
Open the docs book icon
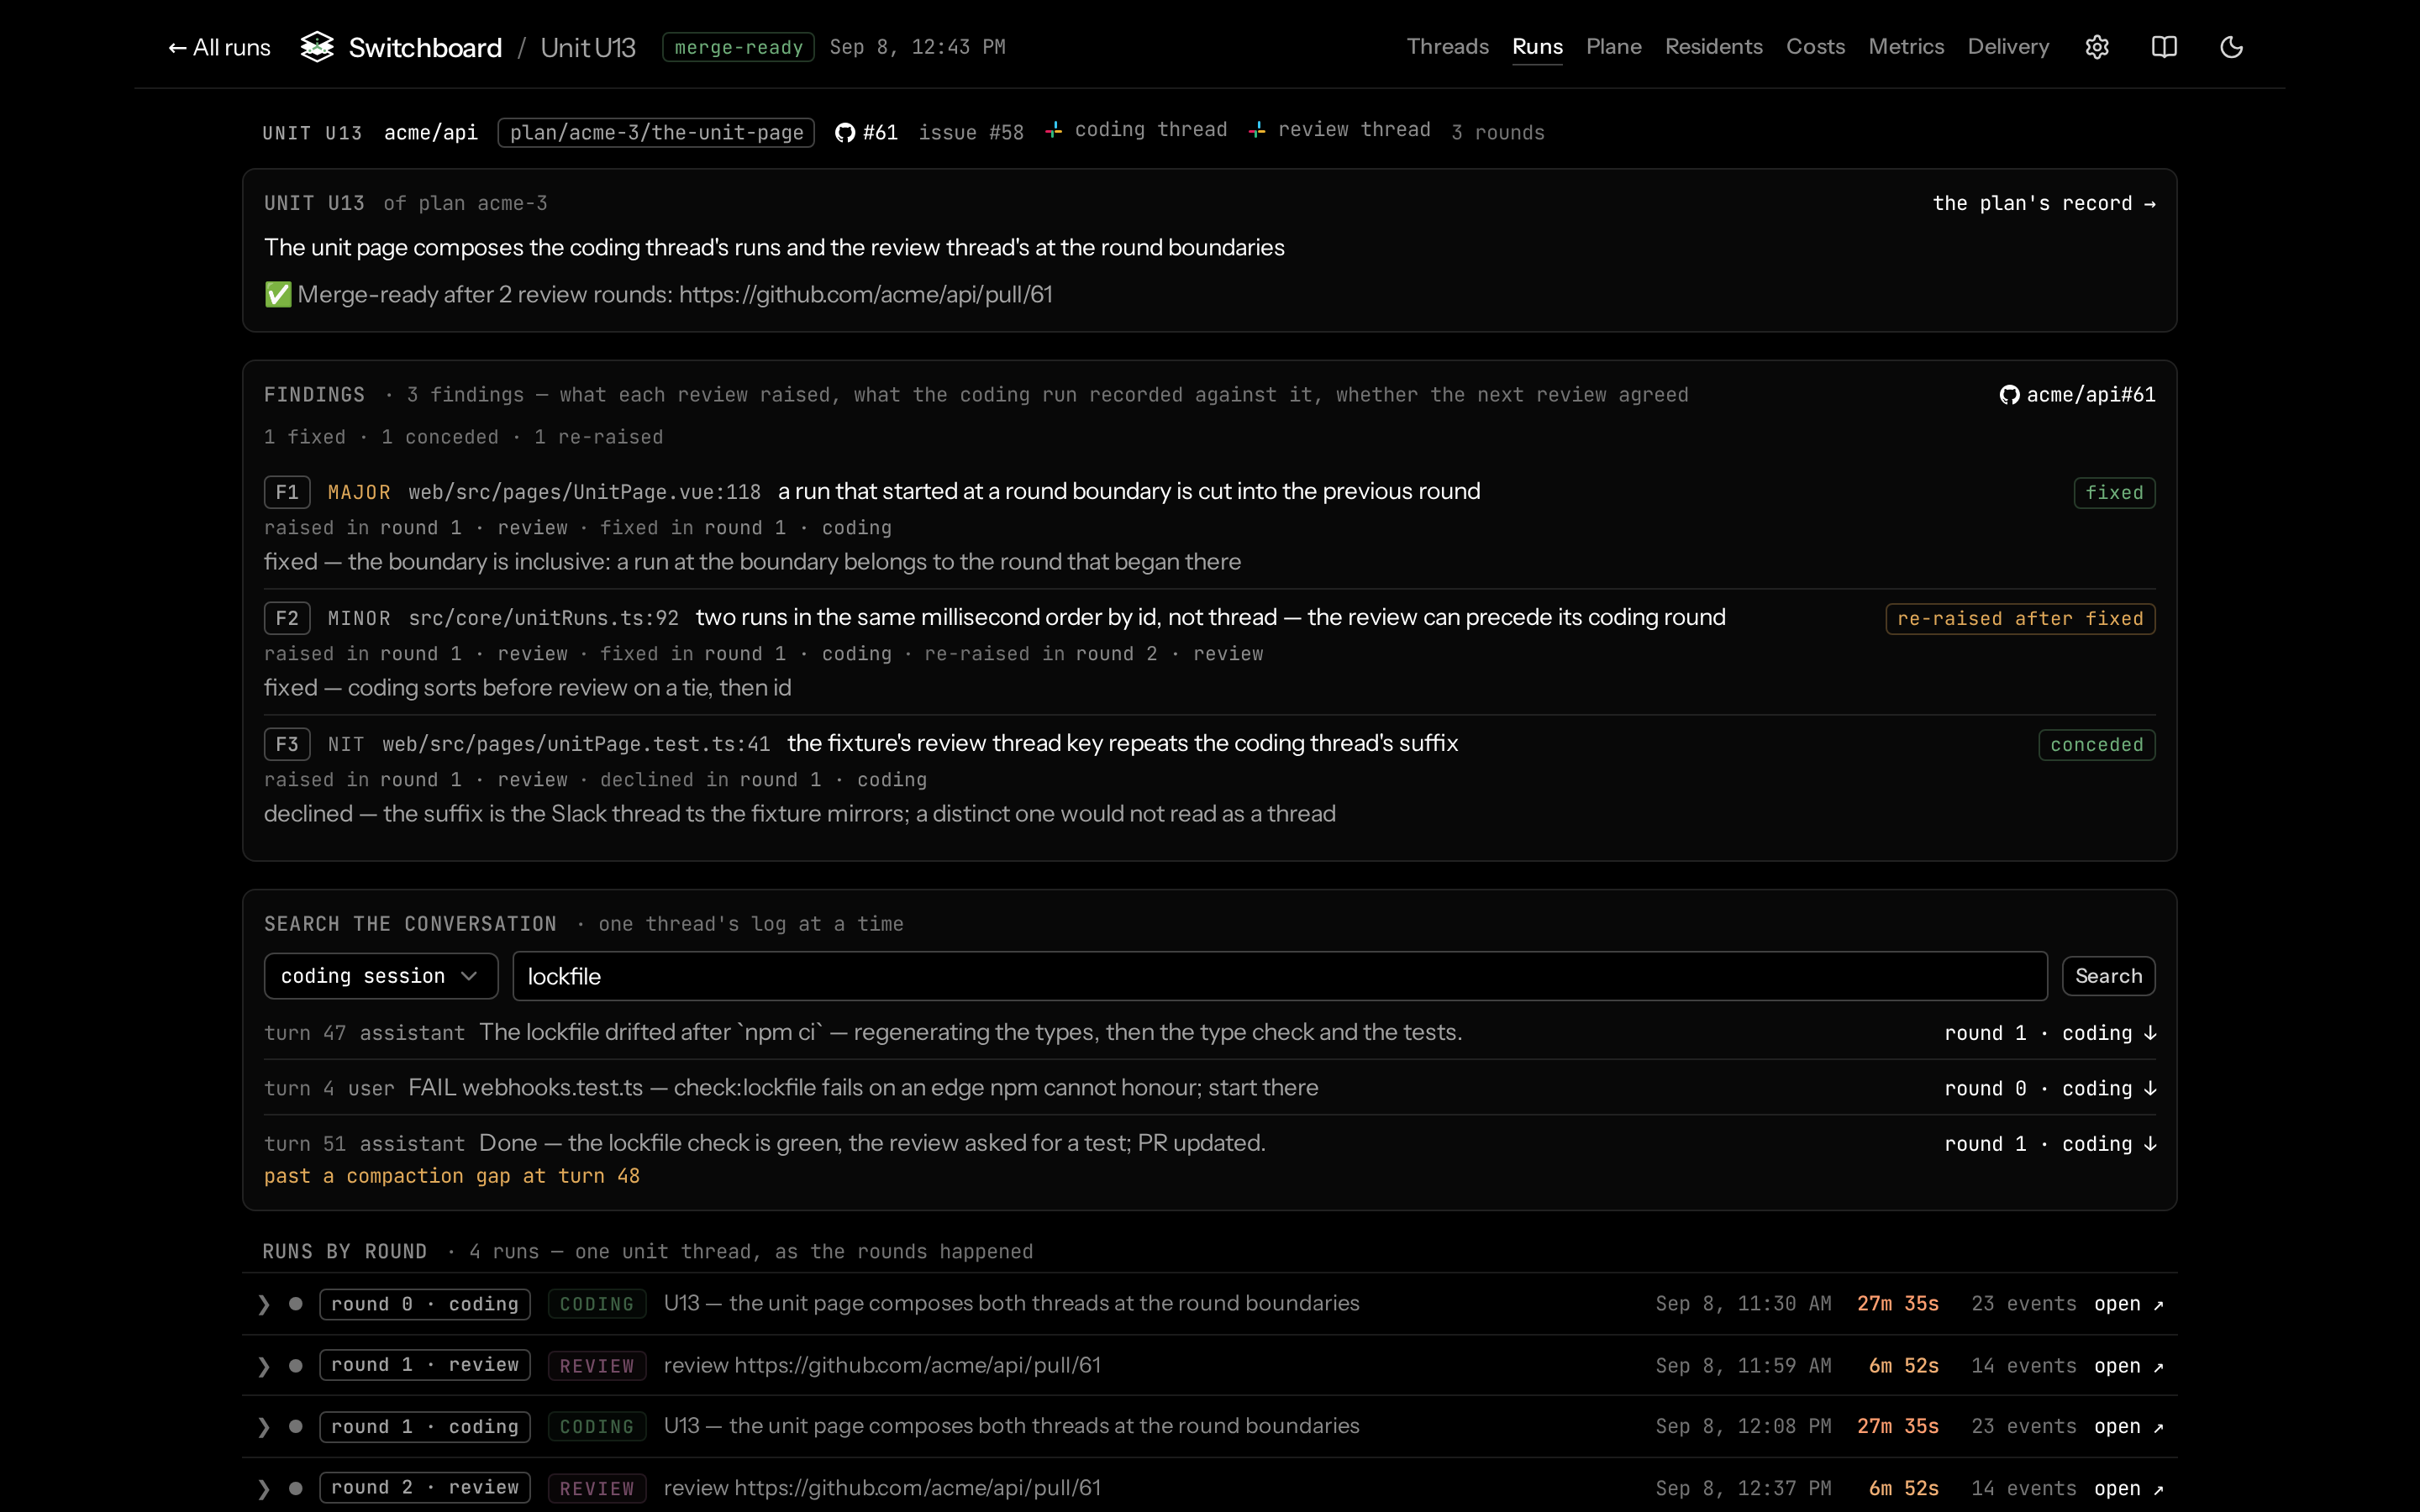(x=2164, y=47)
